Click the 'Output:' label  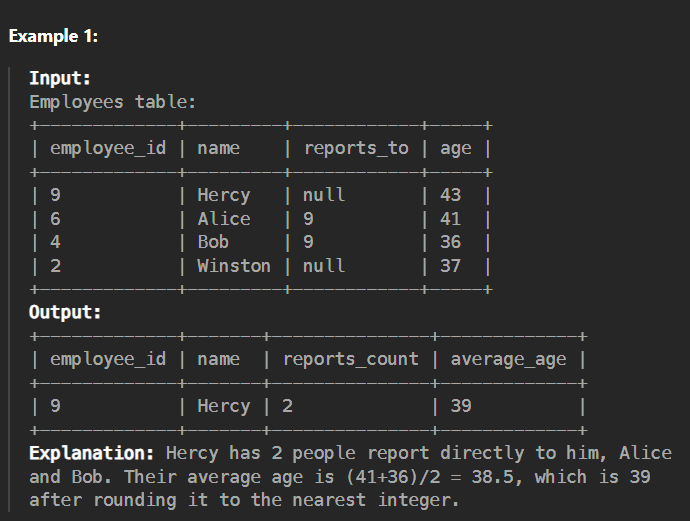65,312
